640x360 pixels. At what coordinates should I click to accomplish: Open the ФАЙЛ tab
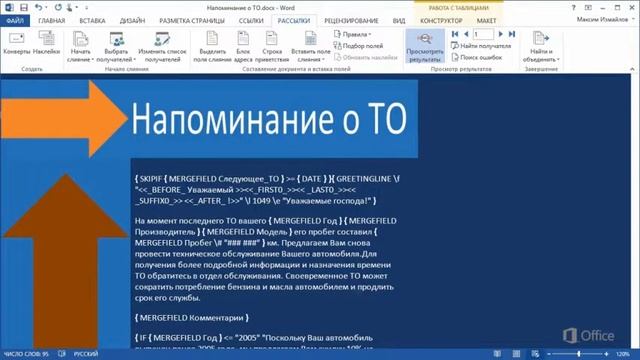(15, 20)
